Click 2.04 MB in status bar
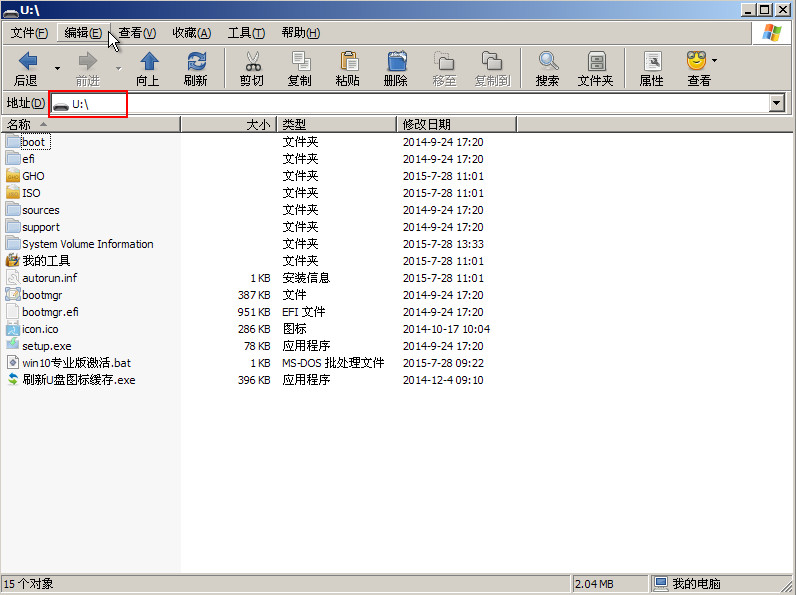796x595 pixels. tap(594, 584)
